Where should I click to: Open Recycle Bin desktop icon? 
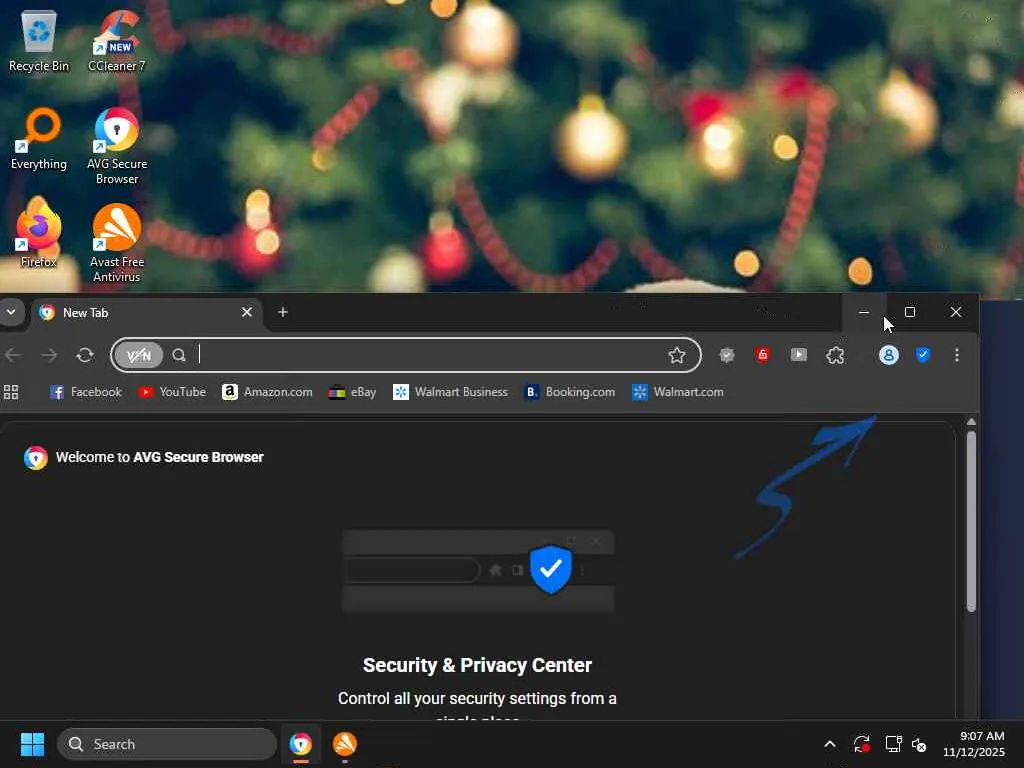tap(39, 40)
